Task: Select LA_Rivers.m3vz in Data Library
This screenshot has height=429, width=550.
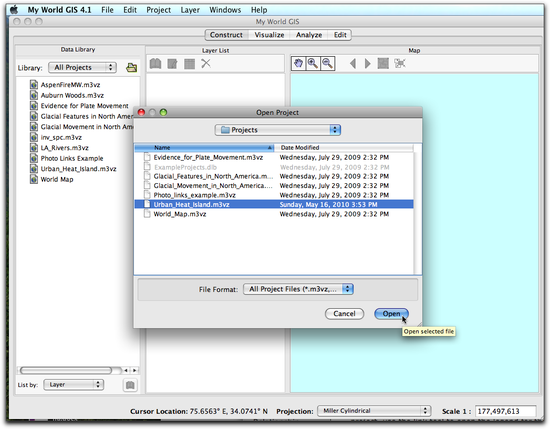Action: pos(65,148)
